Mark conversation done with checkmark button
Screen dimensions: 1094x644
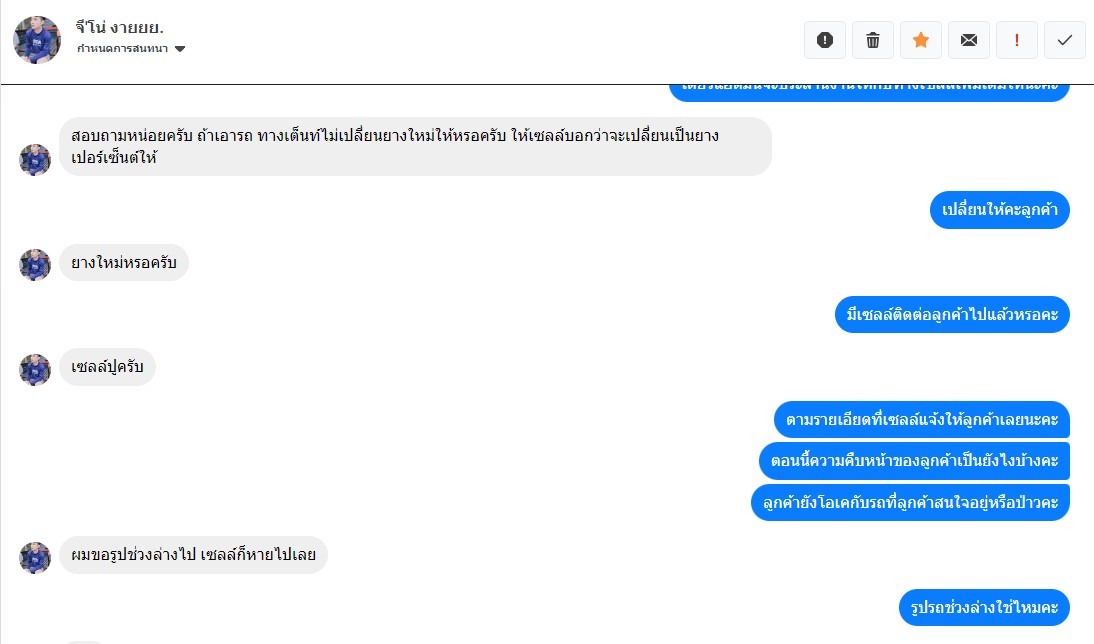click(x=1065, y=40)
